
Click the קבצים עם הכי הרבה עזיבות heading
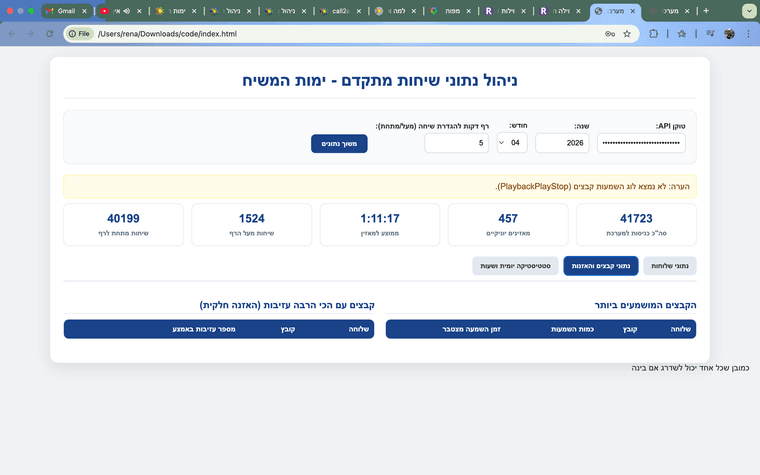pyautogui.click(x=287, y=305)
